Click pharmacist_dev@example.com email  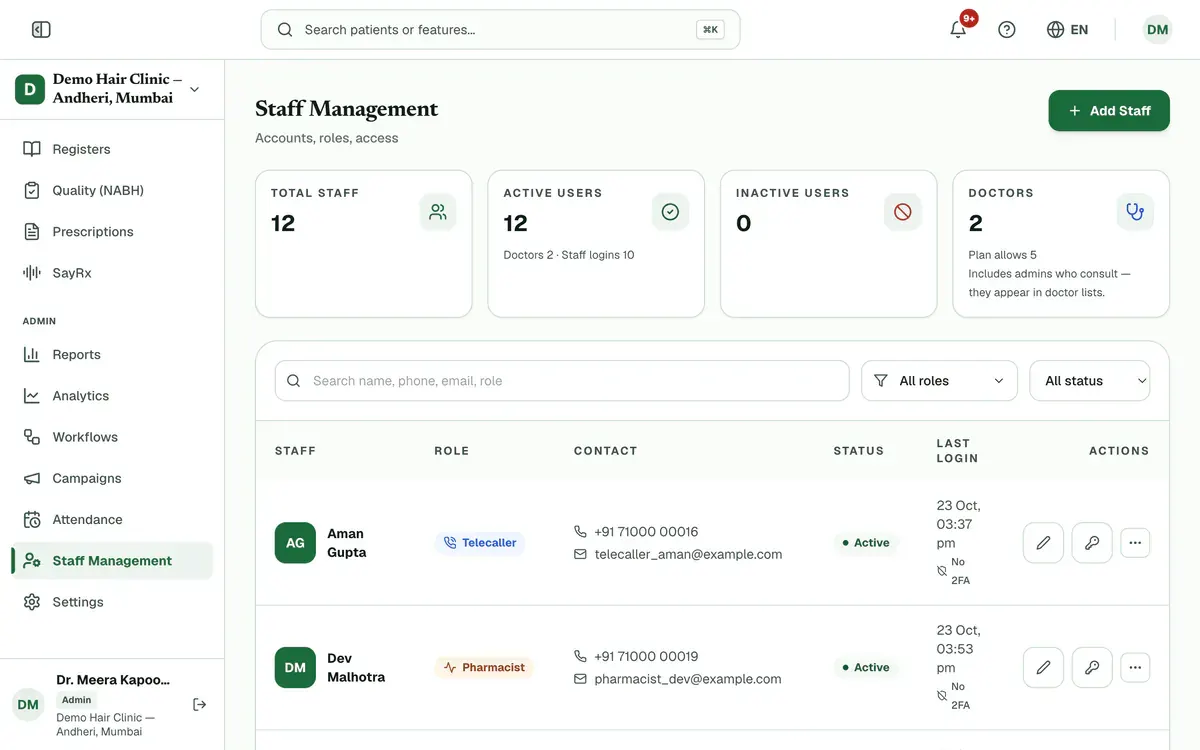(x=688, y=678)
